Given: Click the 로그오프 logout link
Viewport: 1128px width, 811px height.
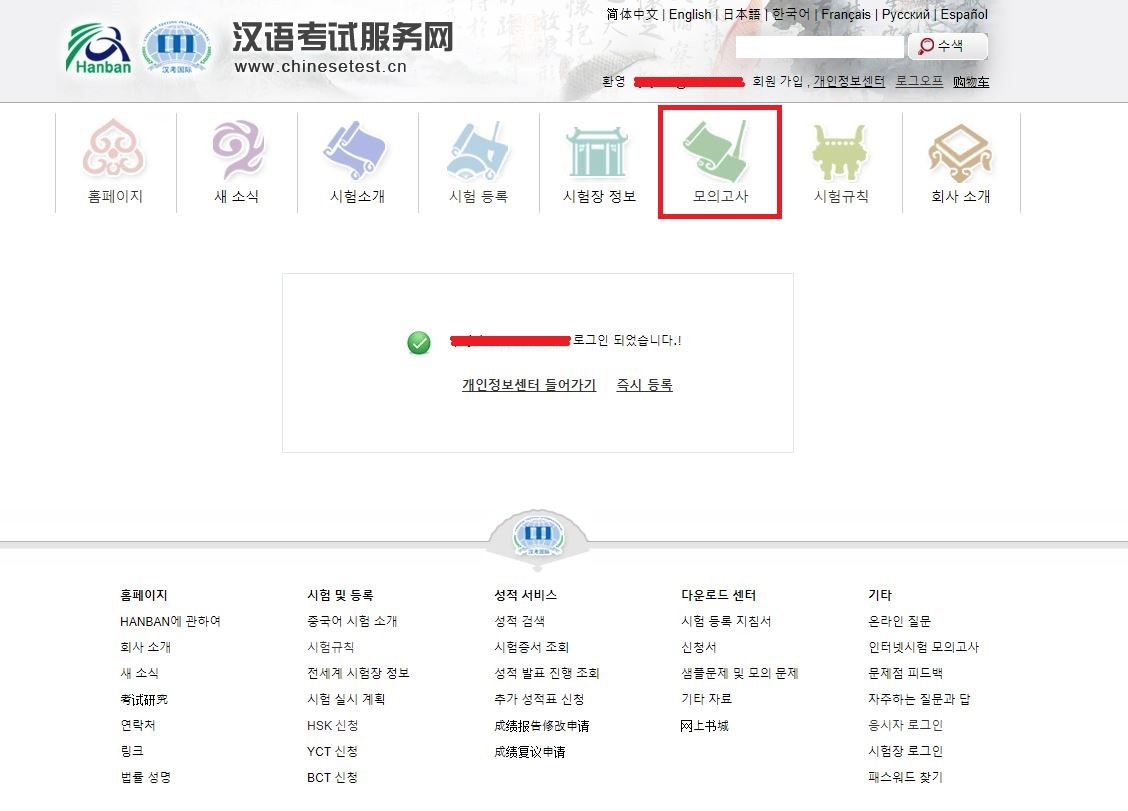Looking at the screenshot, I should (x=919, y=82).
